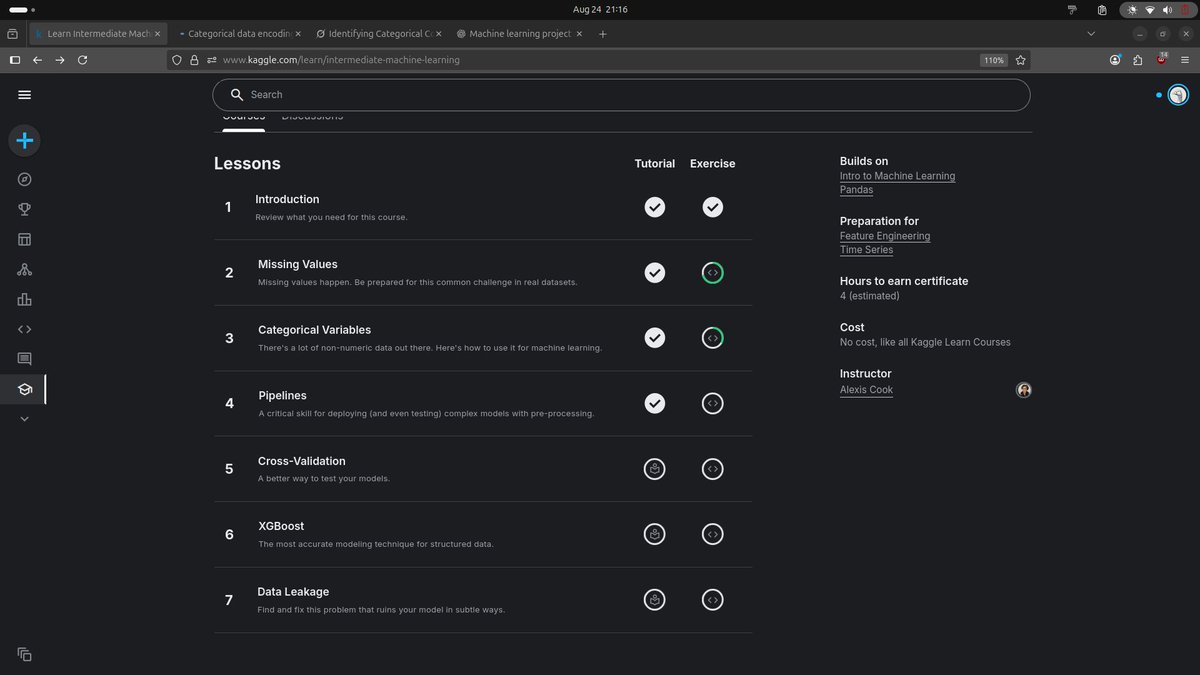Viewport: 1200px width, 675px height.
Task: Open Discussions icon in sidebar
Action: [x=25, y=359]
